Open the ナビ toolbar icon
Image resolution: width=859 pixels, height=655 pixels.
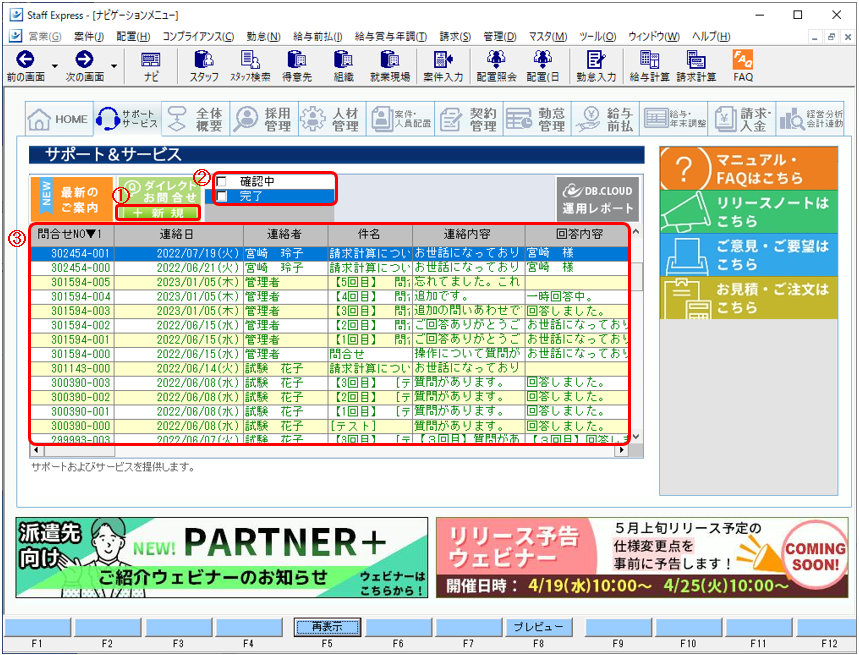point(151,67)
